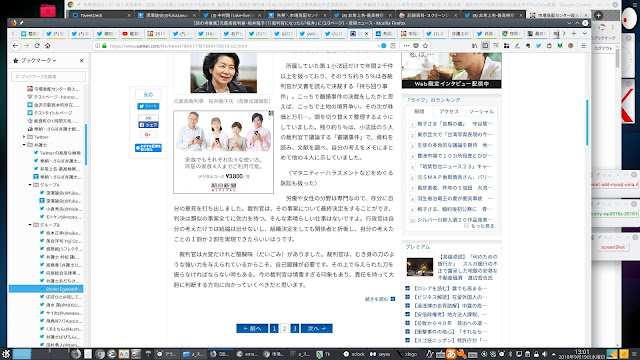List all Firefox tabs with the down chevron
This screenshot has height=360, width=640.
[x=584, y=33]
